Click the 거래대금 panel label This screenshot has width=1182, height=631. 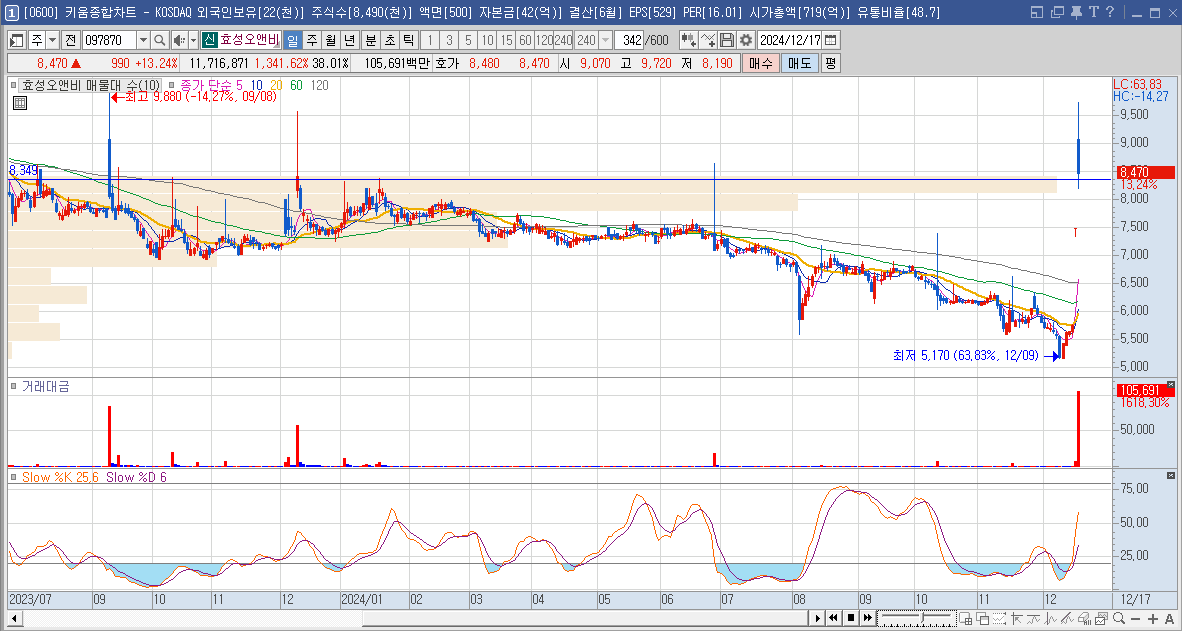click(45, 386)
